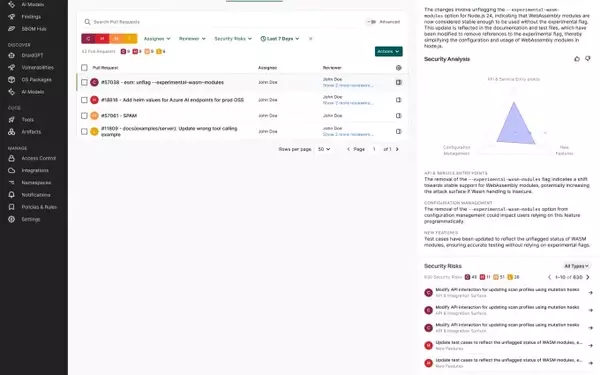
Task: Click medium count badge 51 in Security Risks
Action: click(x=499, y=277)
